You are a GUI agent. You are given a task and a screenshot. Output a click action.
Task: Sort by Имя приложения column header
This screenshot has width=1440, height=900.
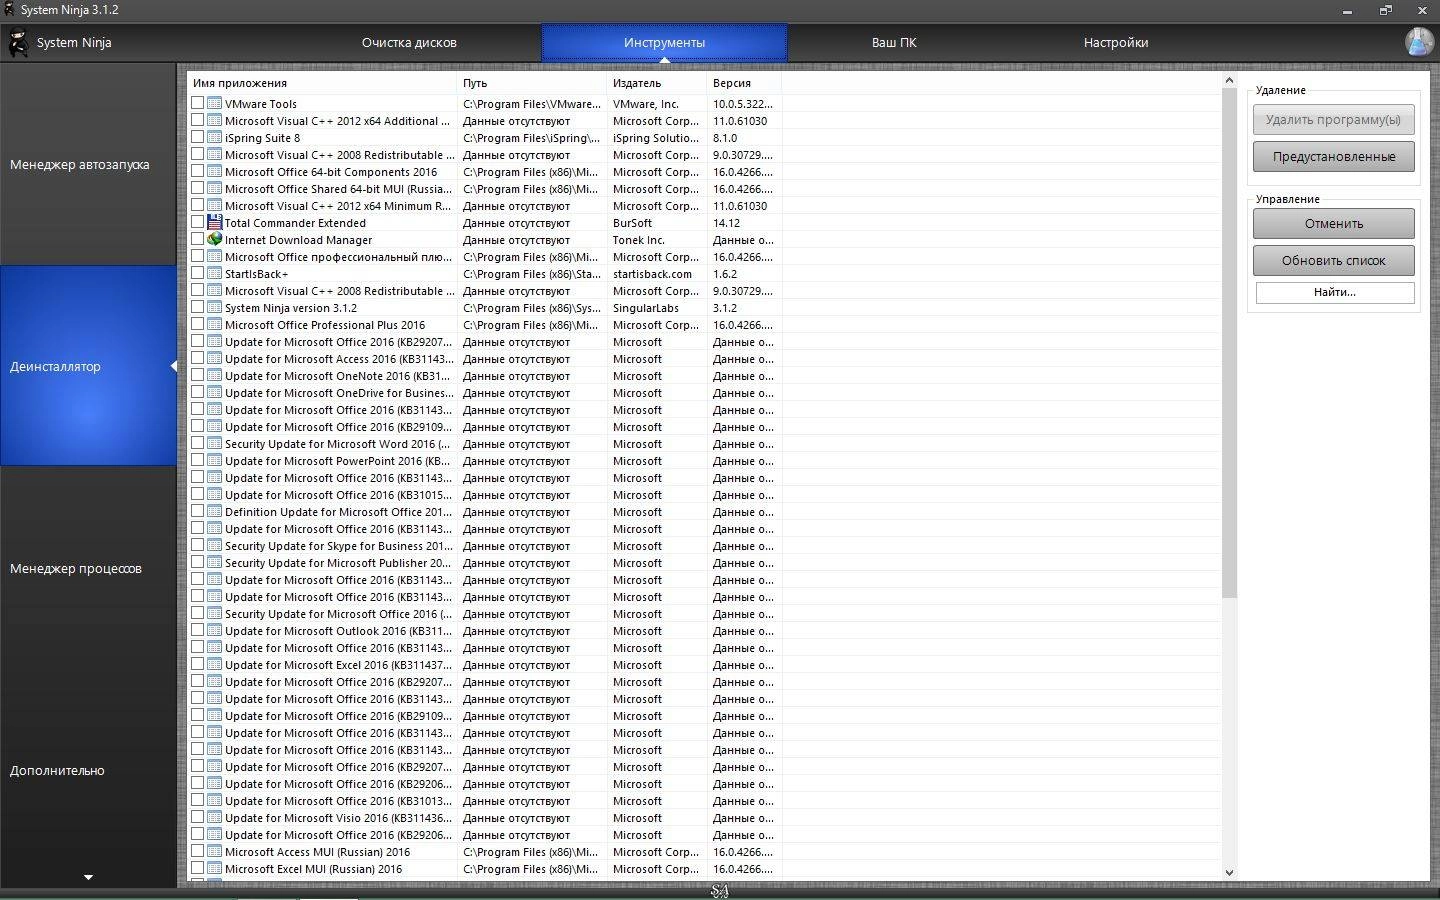(322, 83)
